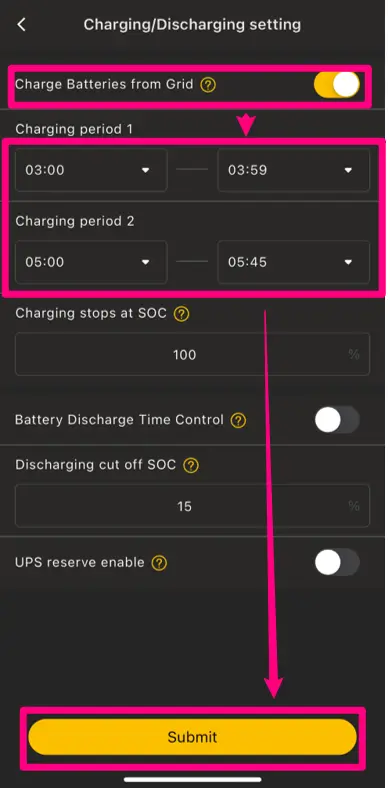The image size is (390, 788).
Task: Tap the Charging period 2 label
Action: (75, 222)
